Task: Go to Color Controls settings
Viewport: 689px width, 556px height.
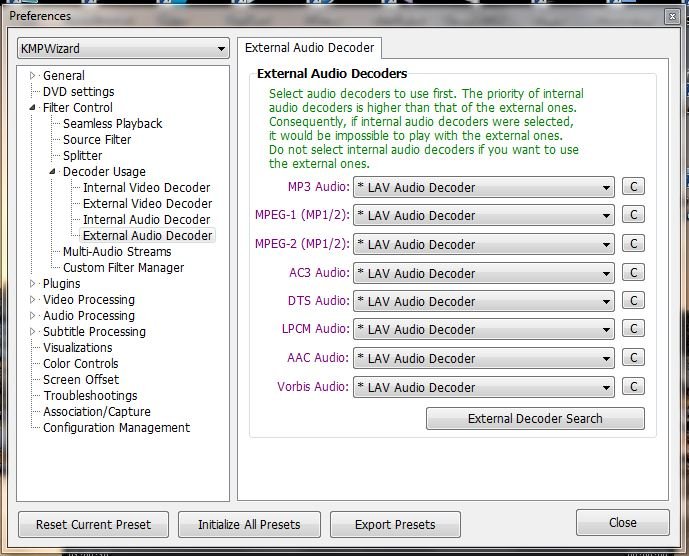Action: click(80, 363)
